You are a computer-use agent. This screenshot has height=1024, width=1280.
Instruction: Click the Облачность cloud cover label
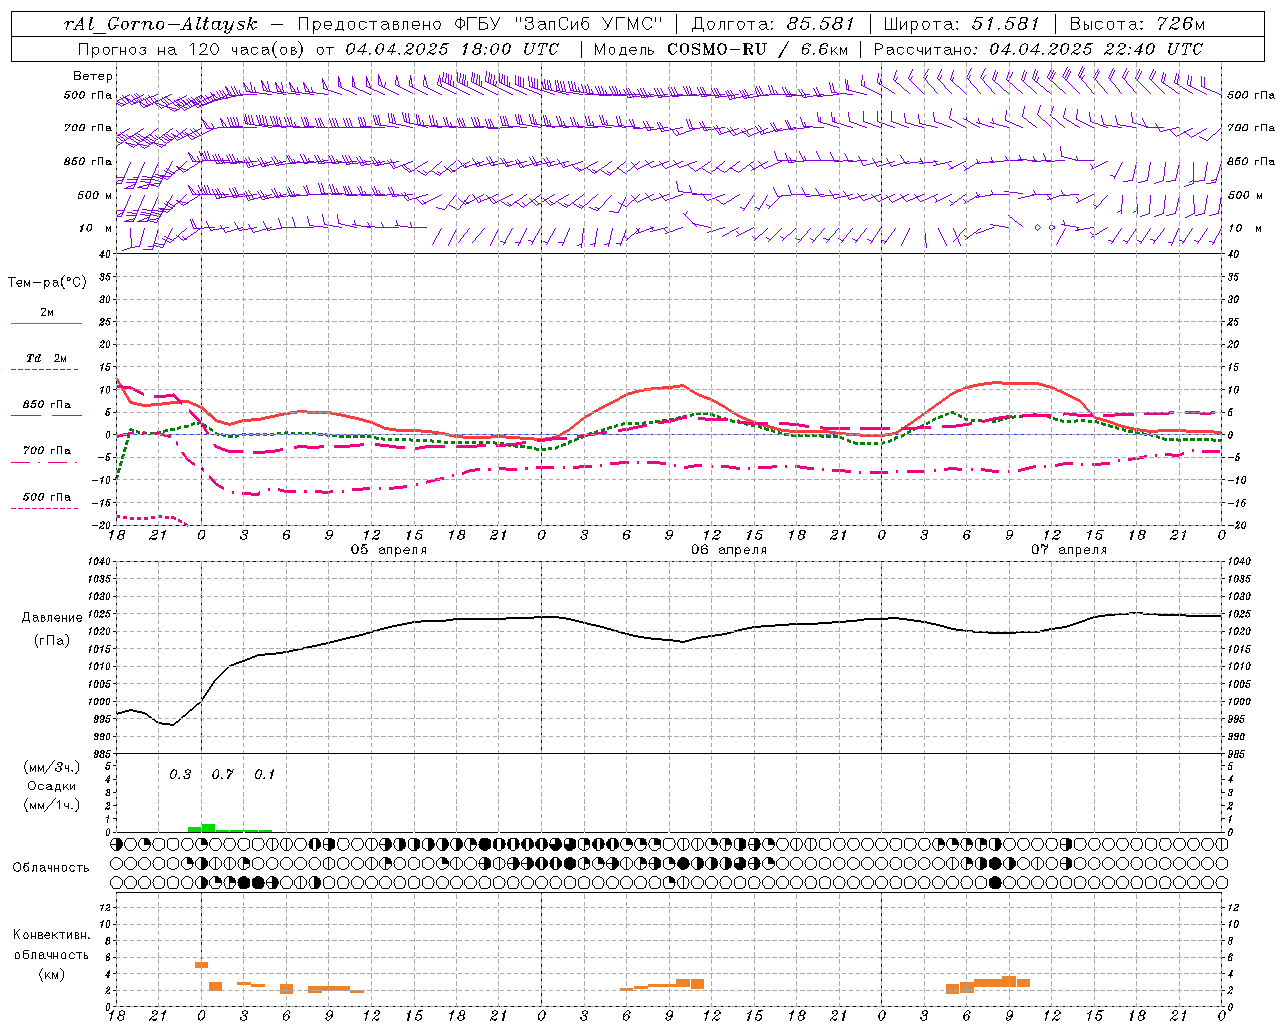tap(51, 868)
